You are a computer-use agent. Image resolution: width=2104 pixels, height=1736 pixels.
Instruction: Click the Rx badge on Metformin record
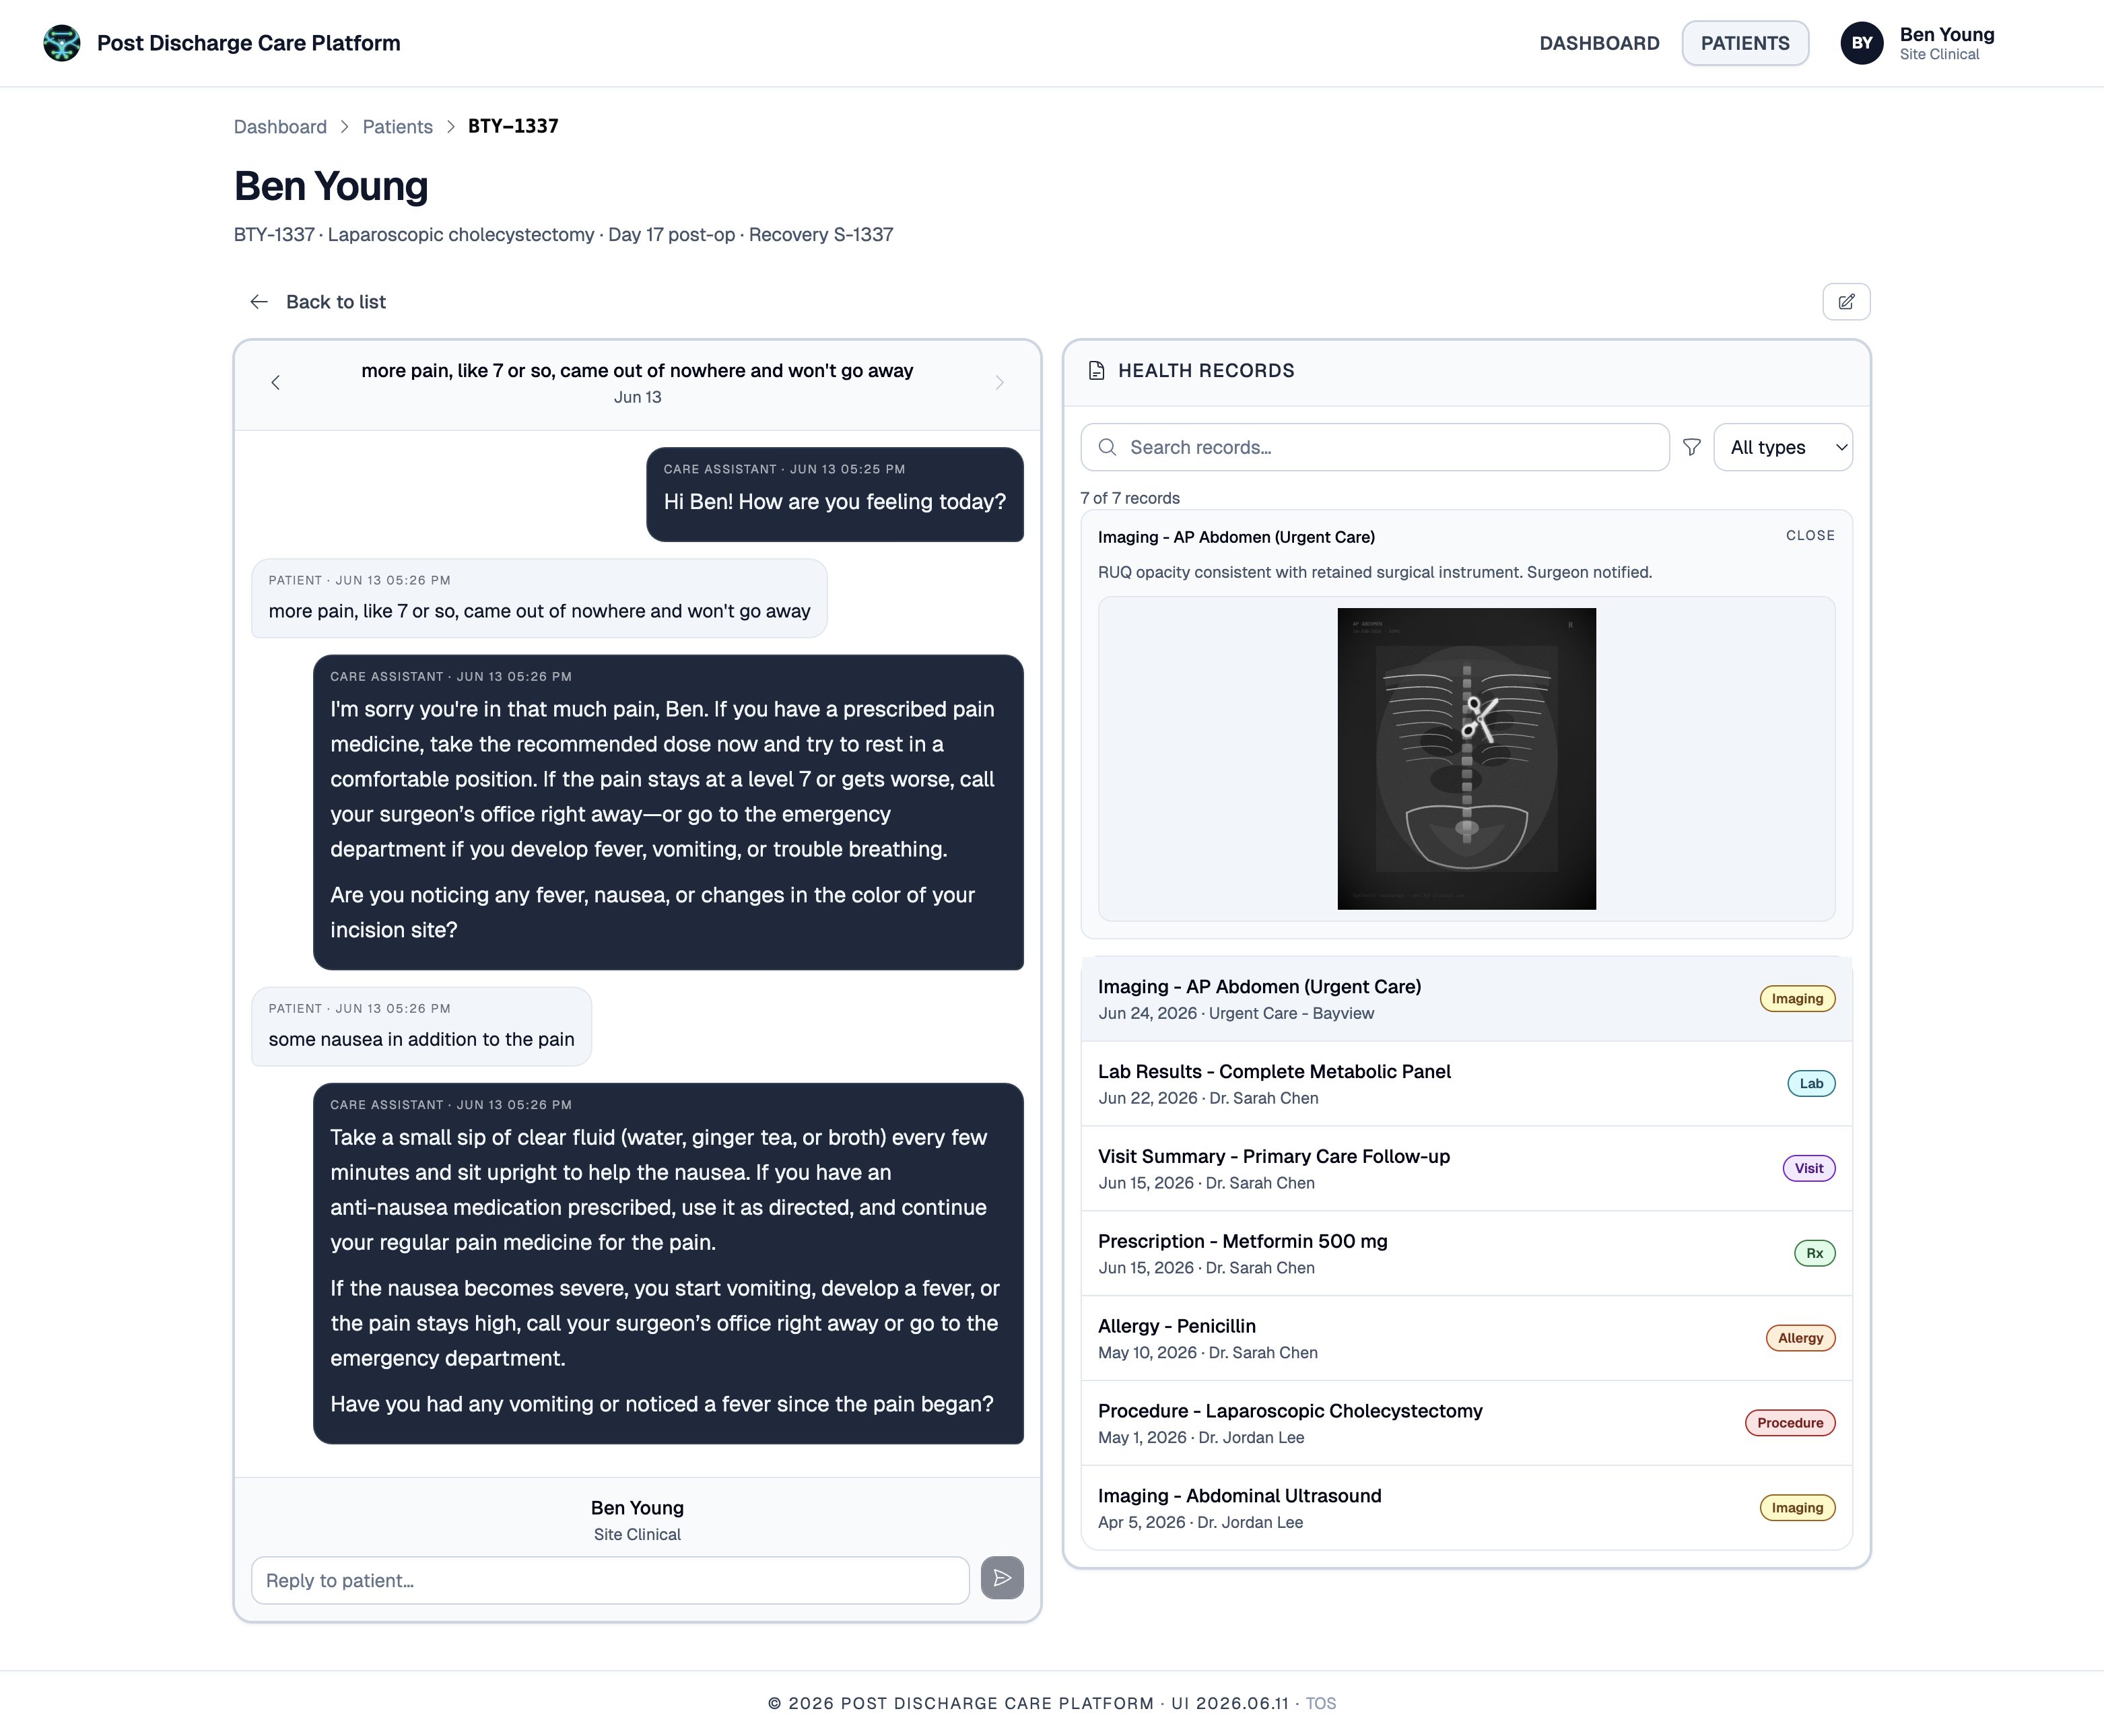tap(1814, 1254)
